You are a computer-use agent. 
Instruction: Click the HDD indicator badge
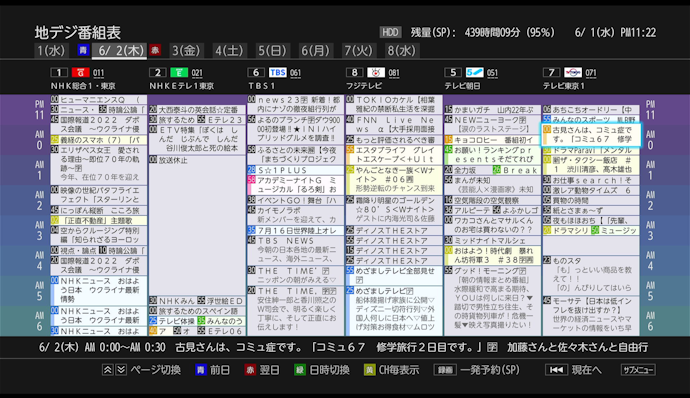[390, 32]
